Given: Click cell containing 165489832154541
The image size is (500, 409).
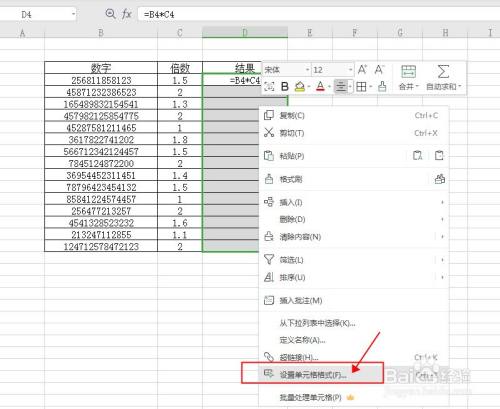Looking at the screenshot, I should tap(101, 104).
